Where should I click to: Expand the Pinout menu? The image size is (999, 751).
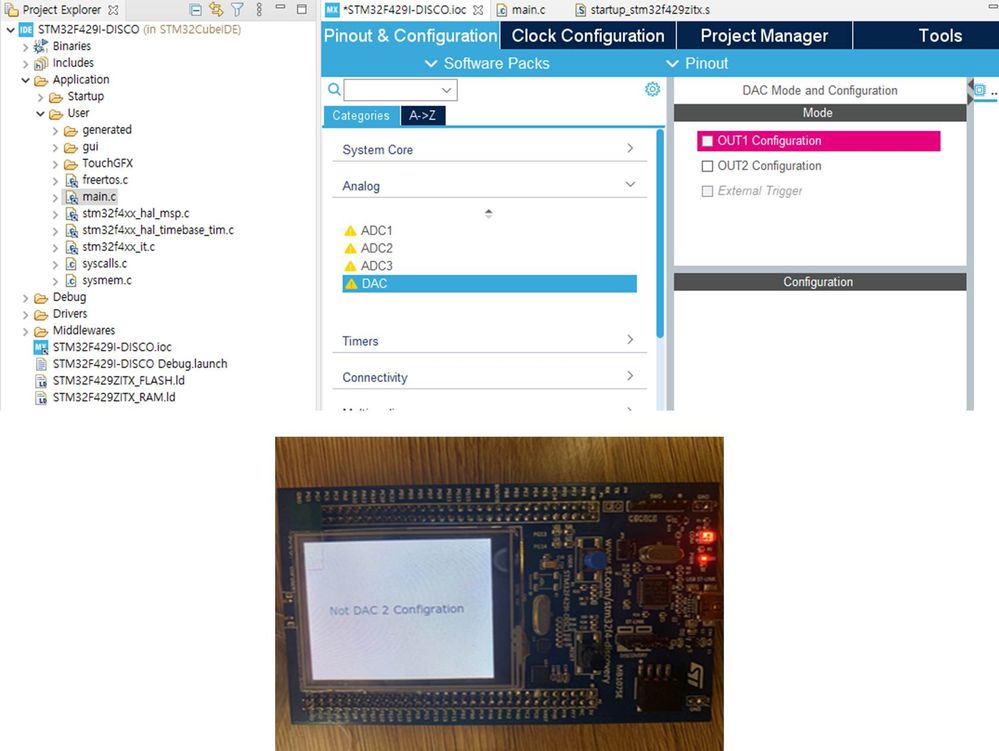pos(697,64)
